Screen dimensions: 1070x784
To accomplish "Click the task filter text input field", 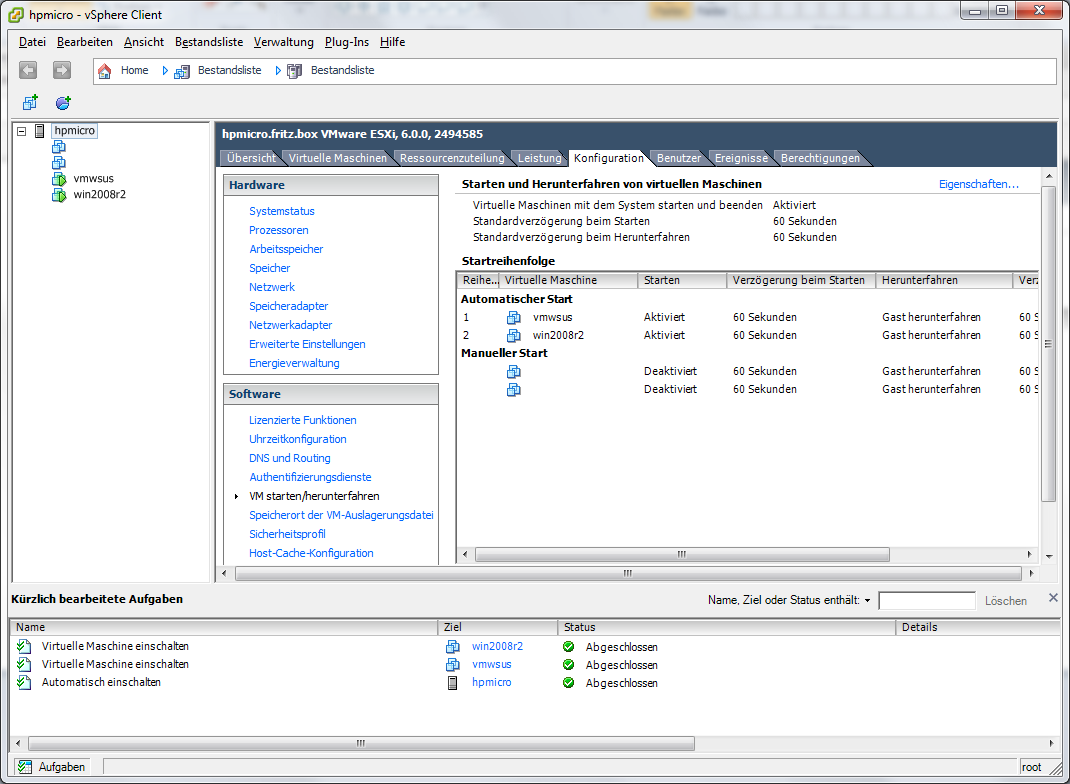I will pos(926,601).
